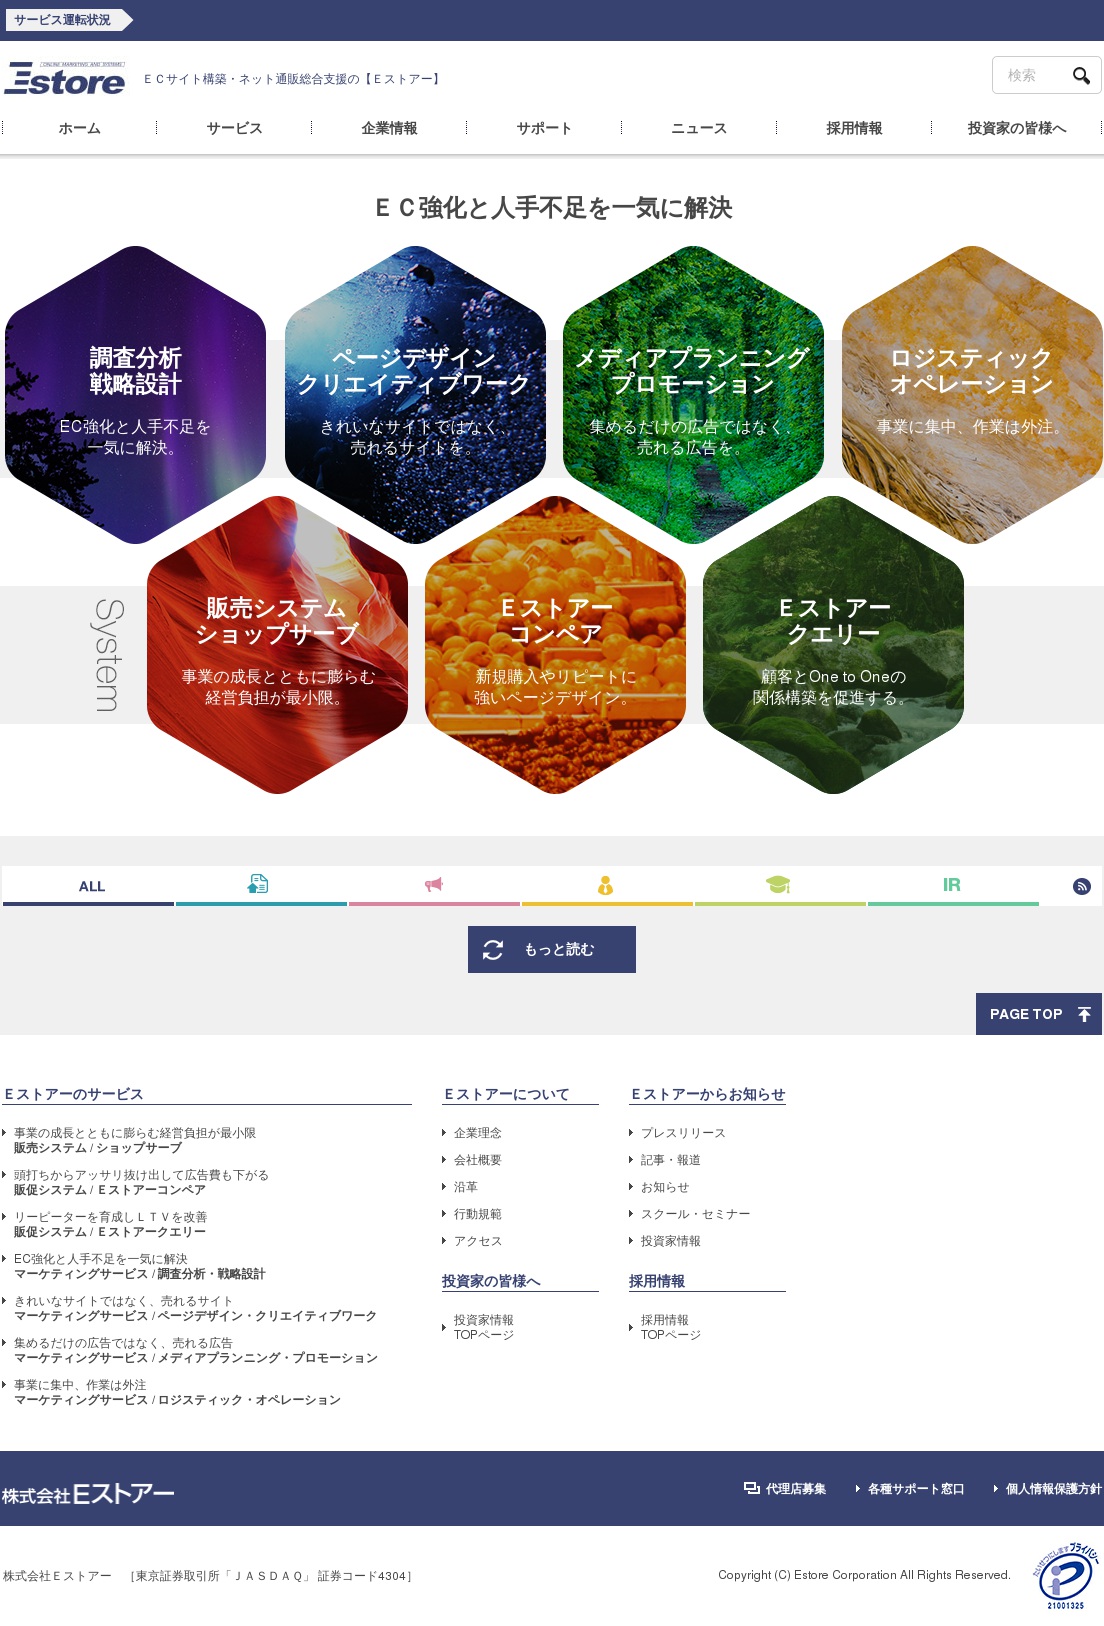Open the 投資家の皆様へ menu item

tap(1017, 128)
